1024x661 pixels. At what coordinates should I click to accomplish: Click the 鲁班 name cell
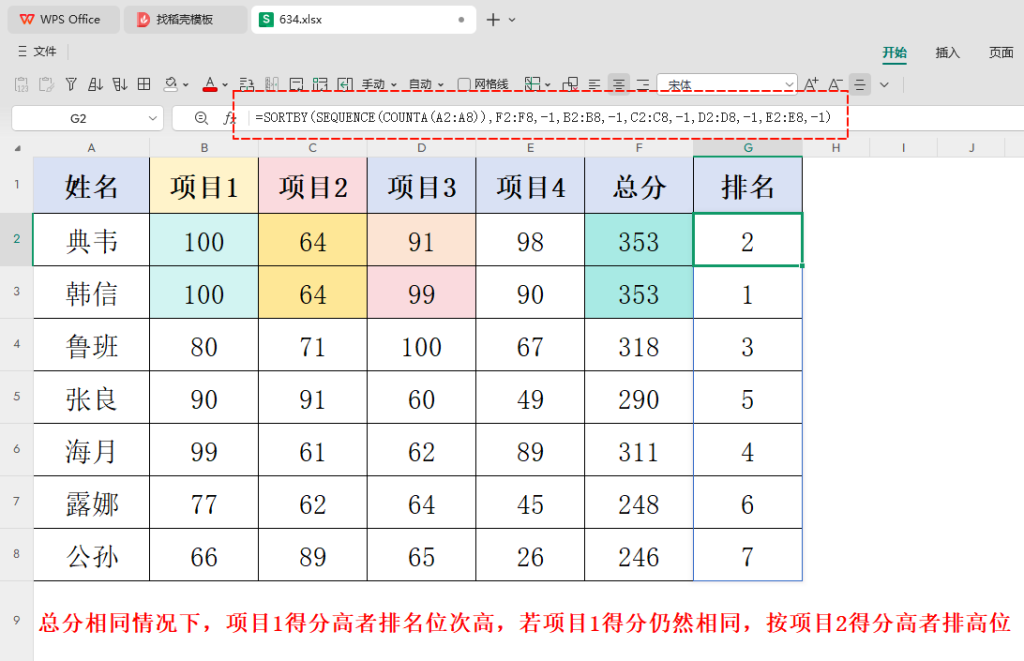click(x=91, y=345)
